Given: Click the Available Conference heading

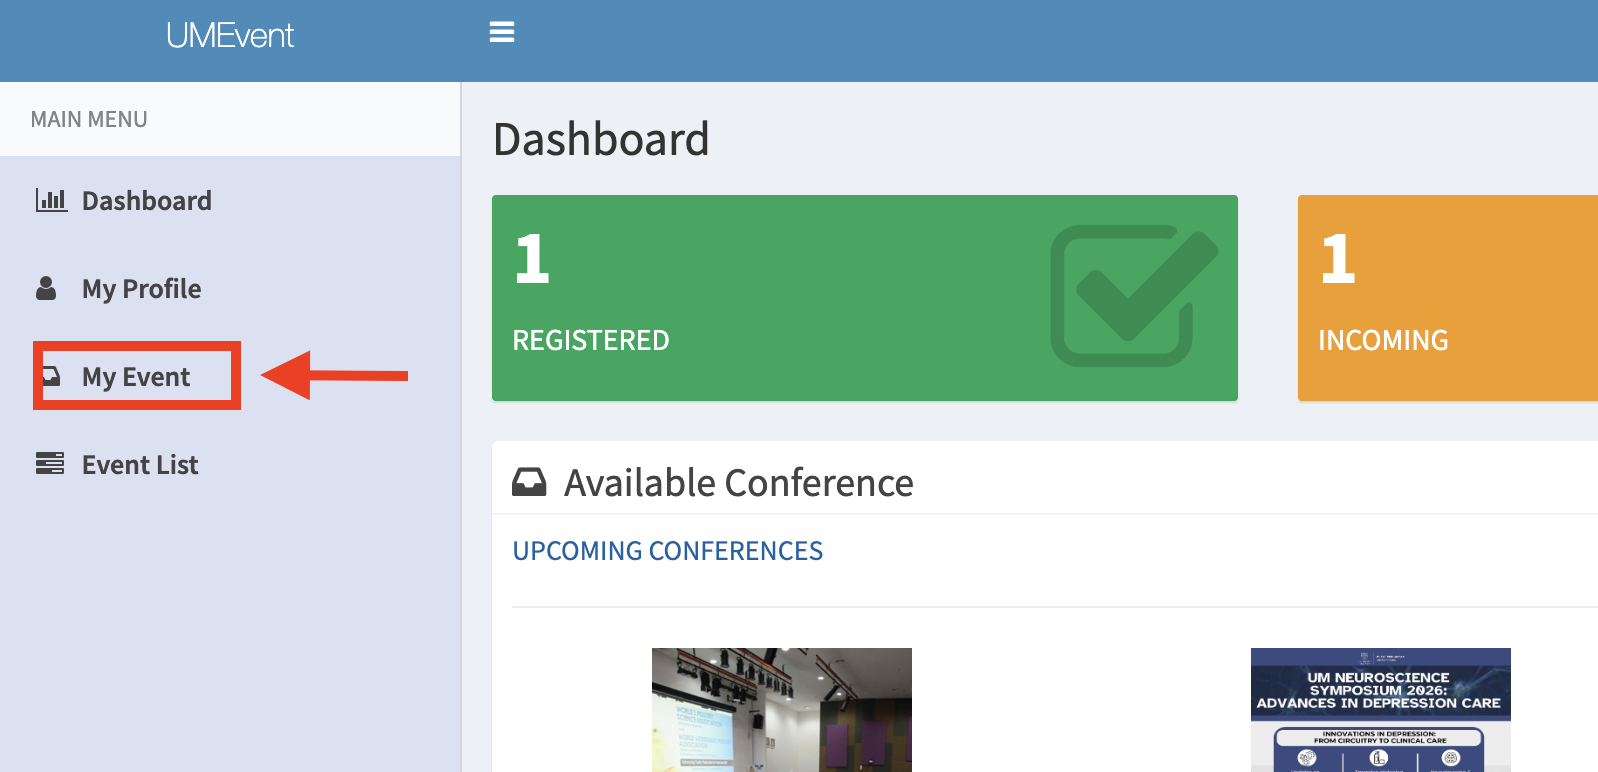Looking at the screenshot, I should (x=739, y=483).
